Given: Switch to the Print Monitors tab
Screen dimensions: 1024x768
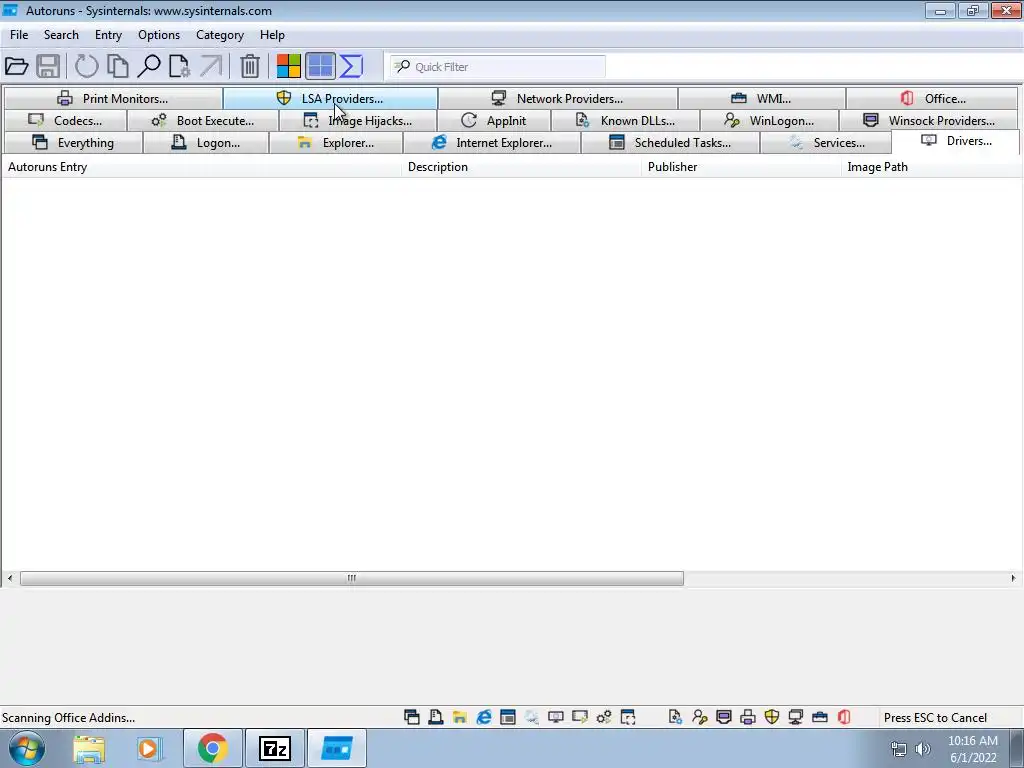Looking at the screenshot, I should click(x=113, y=99).
